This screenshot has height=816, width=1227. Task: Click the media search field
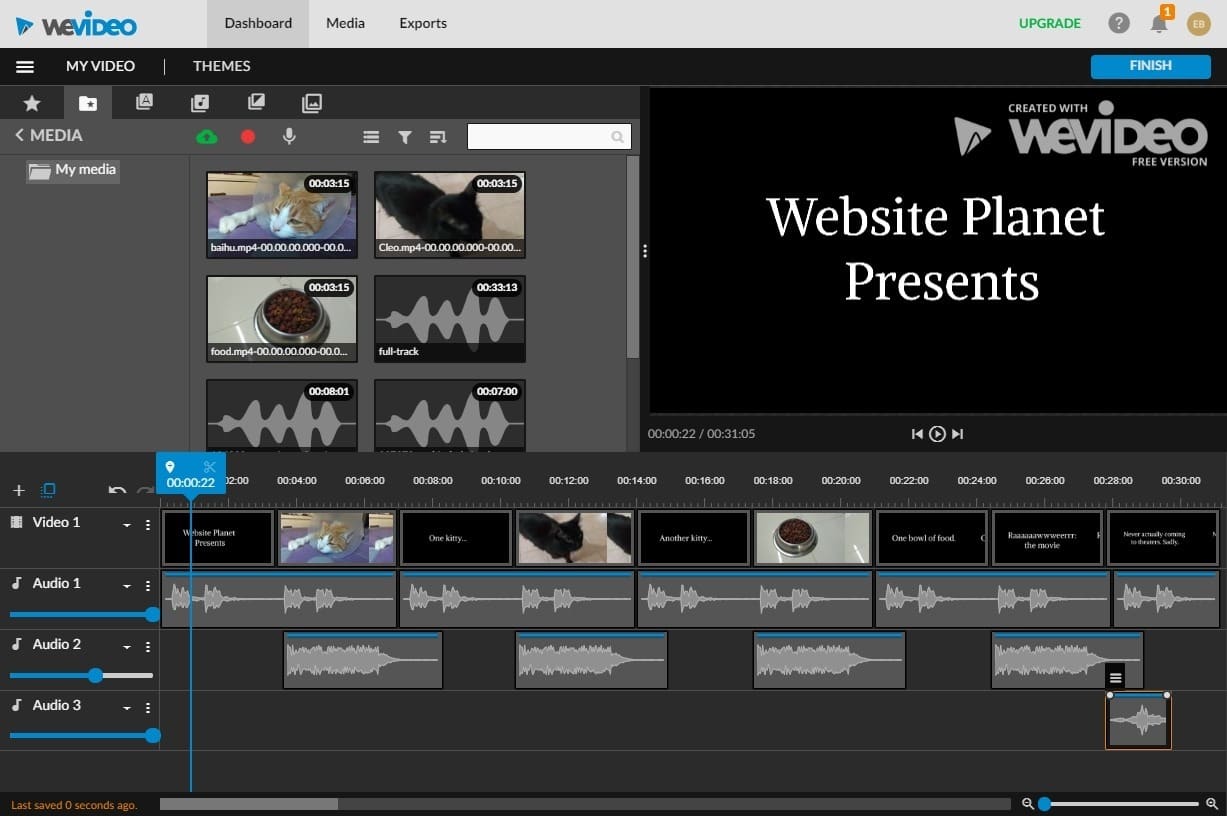tap(549, 137)
